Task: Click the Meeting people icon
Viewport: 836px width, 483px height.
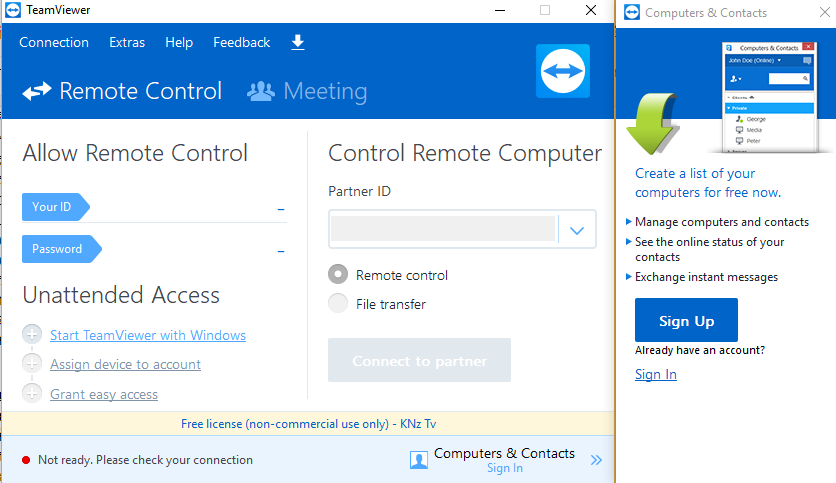Action: click(x=261, y=91)
